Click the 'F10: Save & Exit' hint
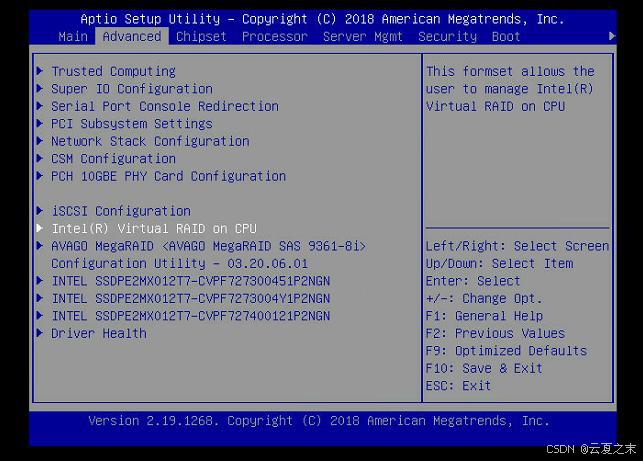 point(484,368)
